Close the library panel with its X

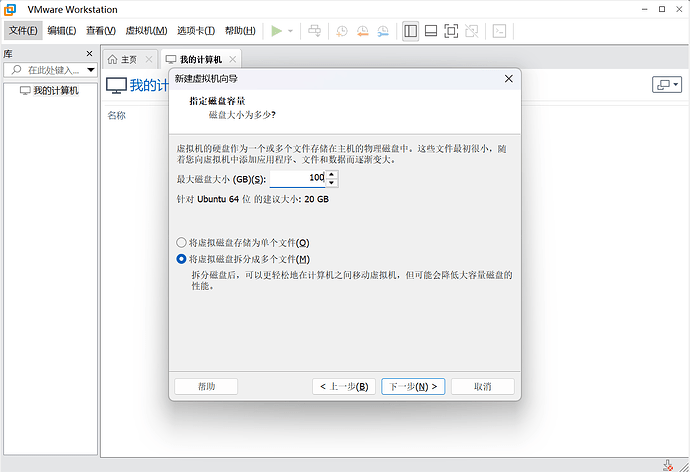tap(89, 54)
